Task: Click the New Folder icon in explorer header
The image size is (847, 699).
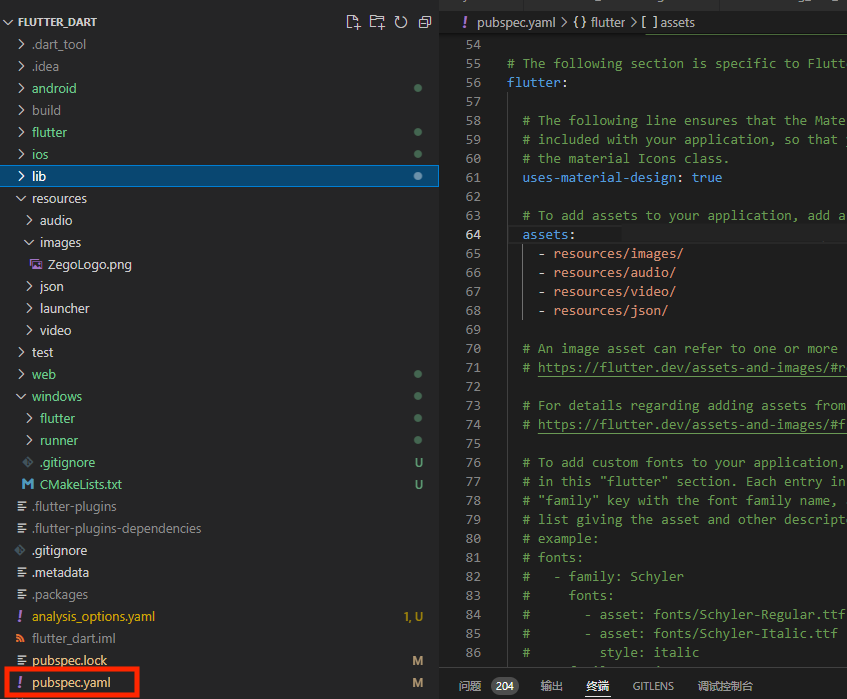Action: coord(377,22)
